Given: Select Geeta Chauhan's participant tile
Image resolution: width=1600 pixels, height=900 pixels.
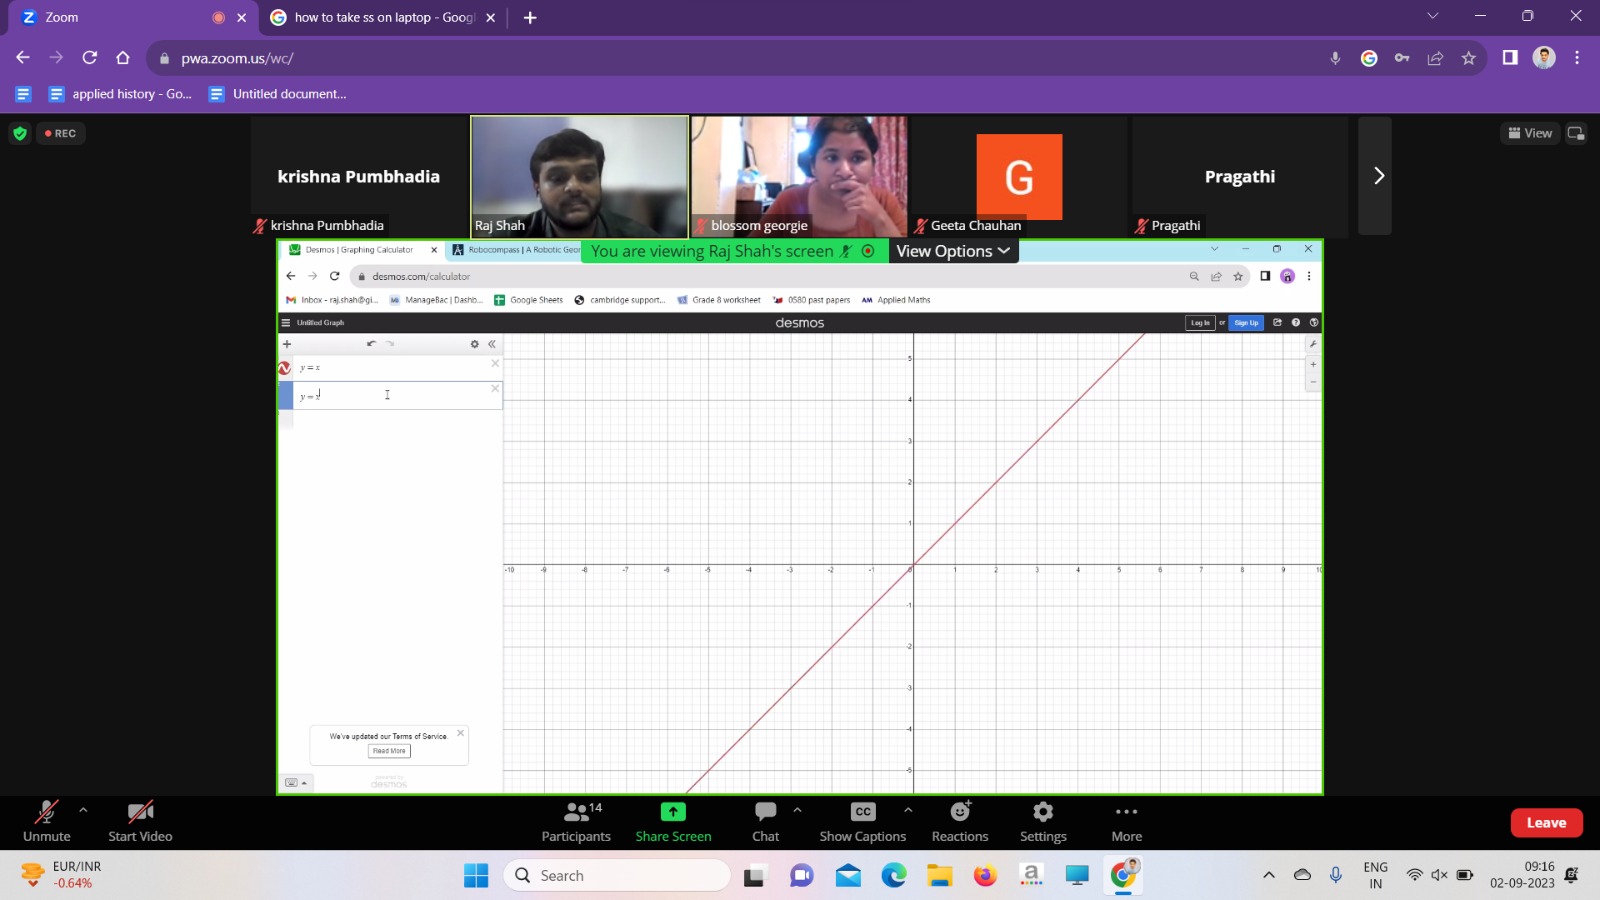Looking at the screenshot, I should pos(1019,176).
